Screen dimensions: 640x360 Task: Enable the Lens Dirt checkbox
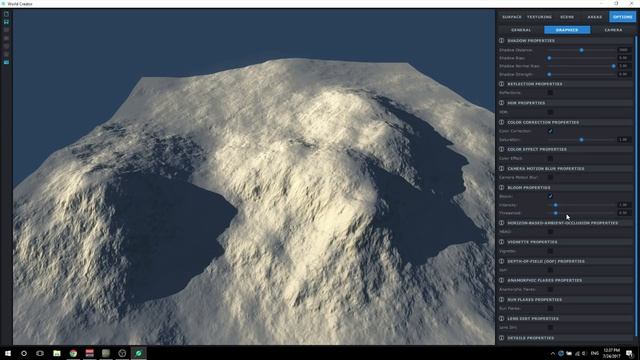pos(550,327)
